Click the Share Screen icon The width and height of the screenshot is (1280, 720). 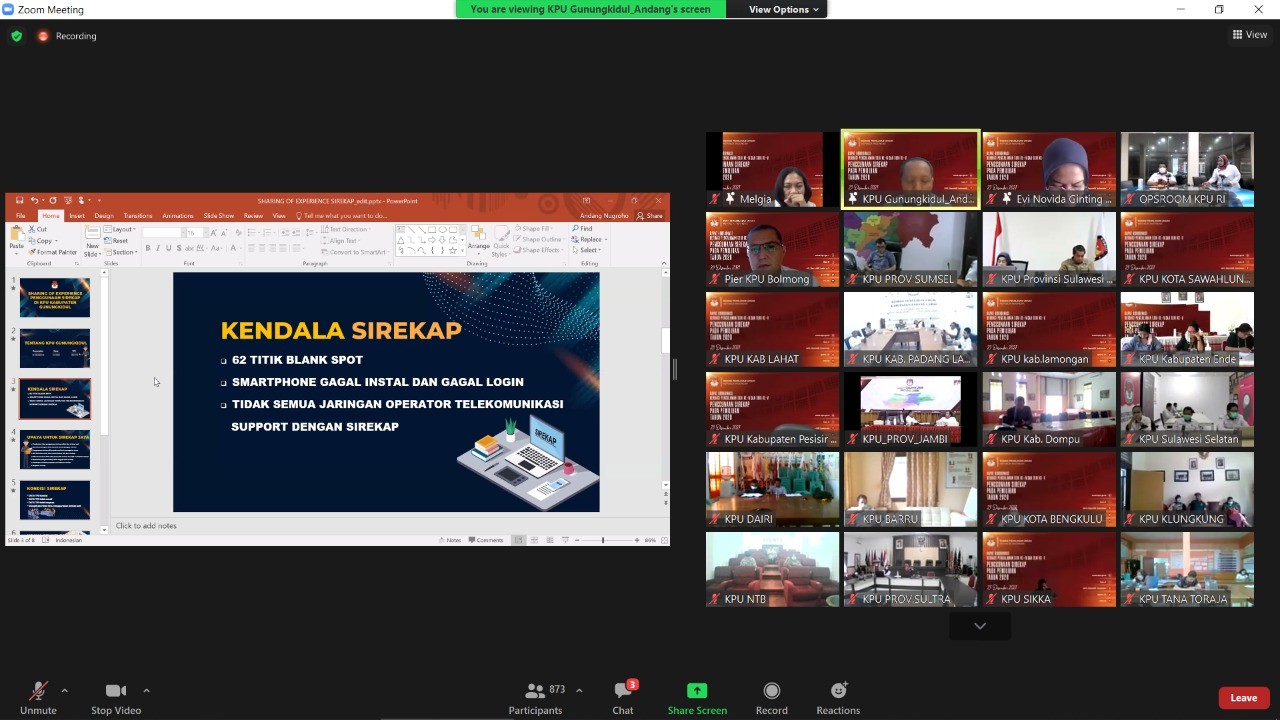click(697, 691)
